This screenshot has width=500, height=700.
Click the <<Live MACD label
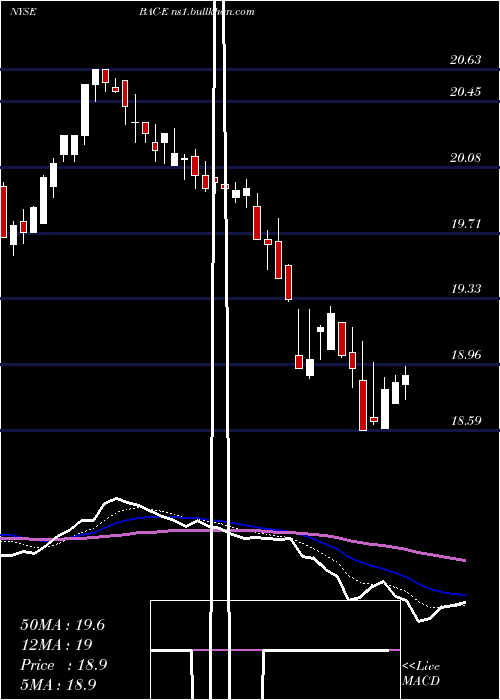(x=421, y=673)
